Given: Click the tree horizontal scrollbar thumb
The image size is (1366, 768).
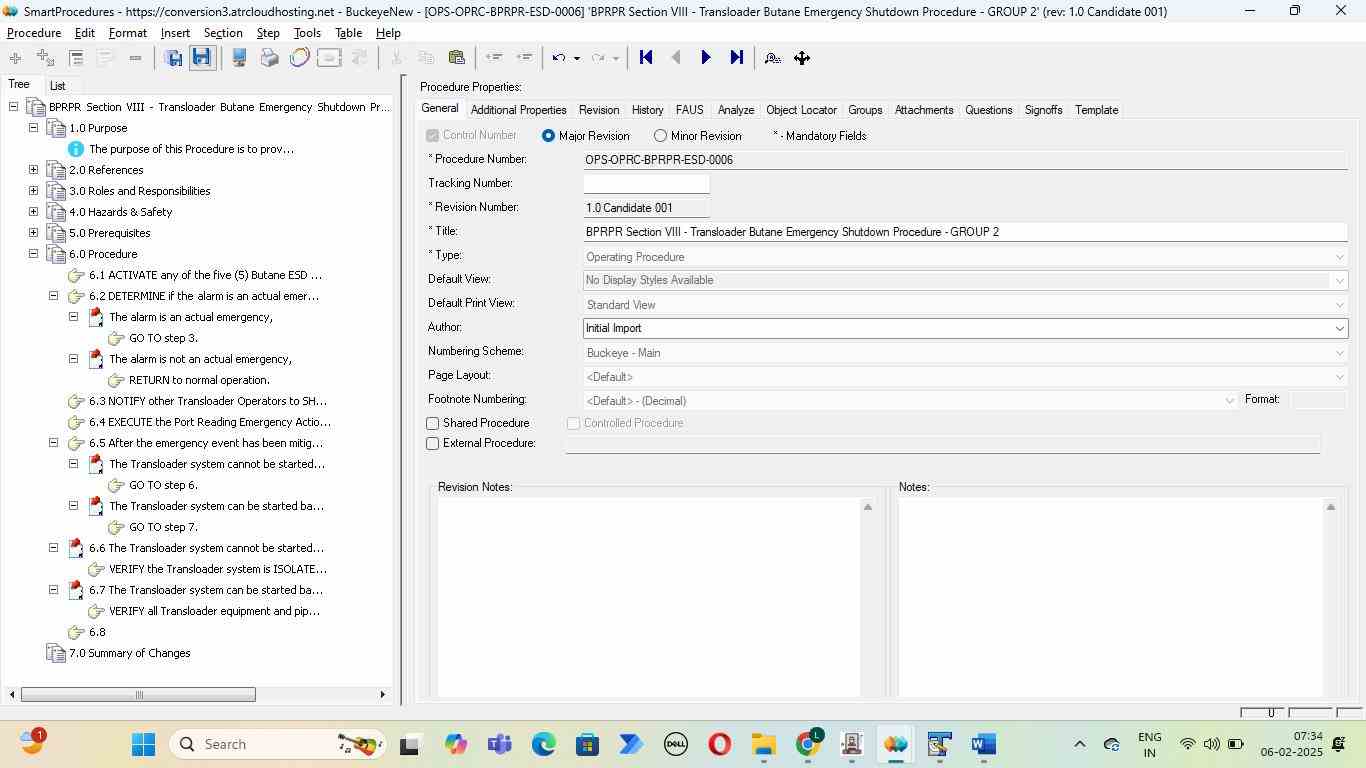Looking at the screenshot, I should (x=138, y=694).
